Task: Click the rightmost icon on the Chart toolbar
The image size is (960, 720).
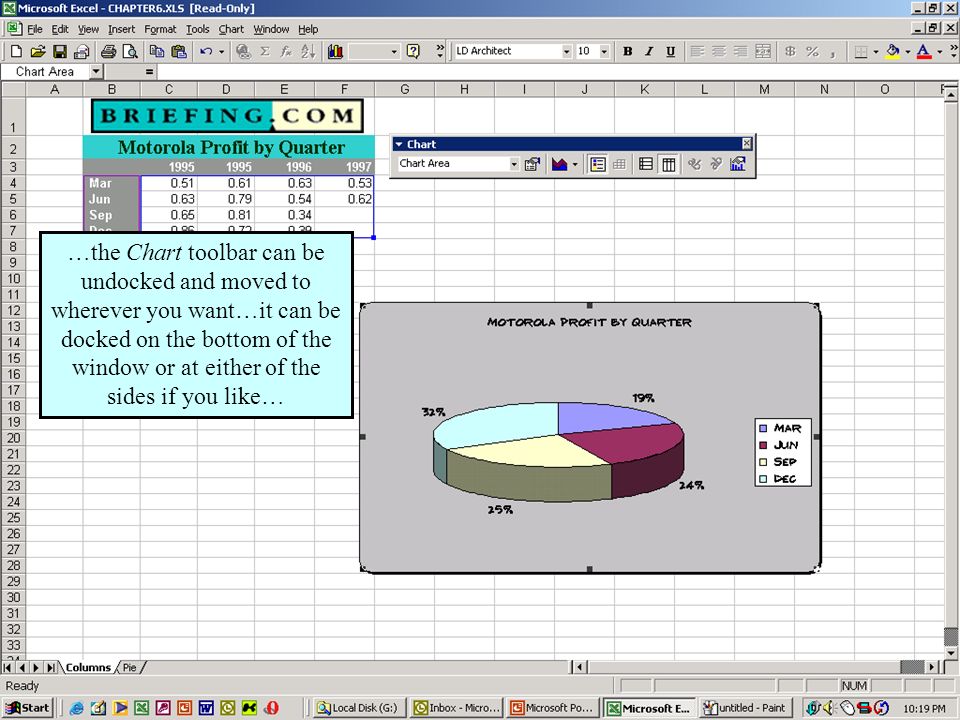Action: click(738, 164)
